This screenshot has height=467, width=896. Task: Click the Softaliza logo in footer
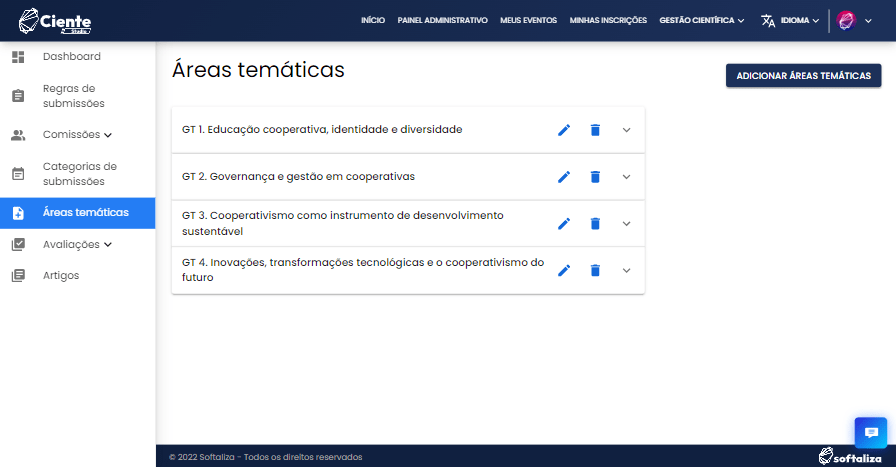click(850, 456)
